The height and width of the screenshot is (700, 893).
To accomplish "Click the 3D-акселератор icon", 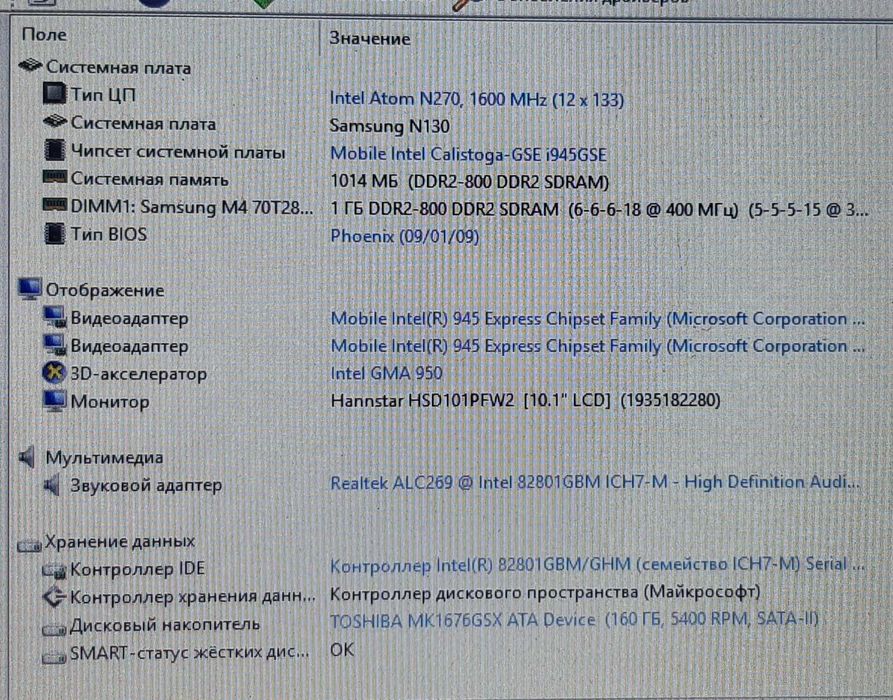I will coord(54,373).
